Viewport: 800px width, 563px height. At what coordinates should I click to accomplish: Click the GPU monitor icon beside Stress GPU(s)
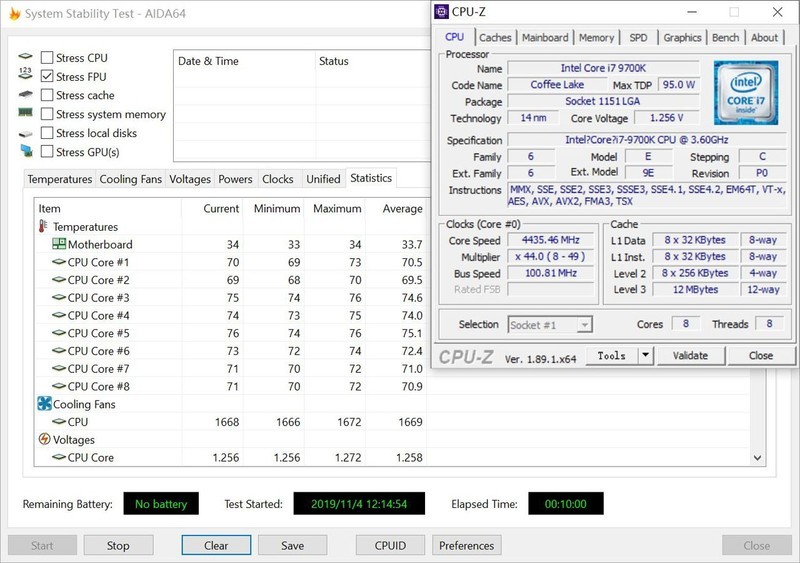coord(25,152)
